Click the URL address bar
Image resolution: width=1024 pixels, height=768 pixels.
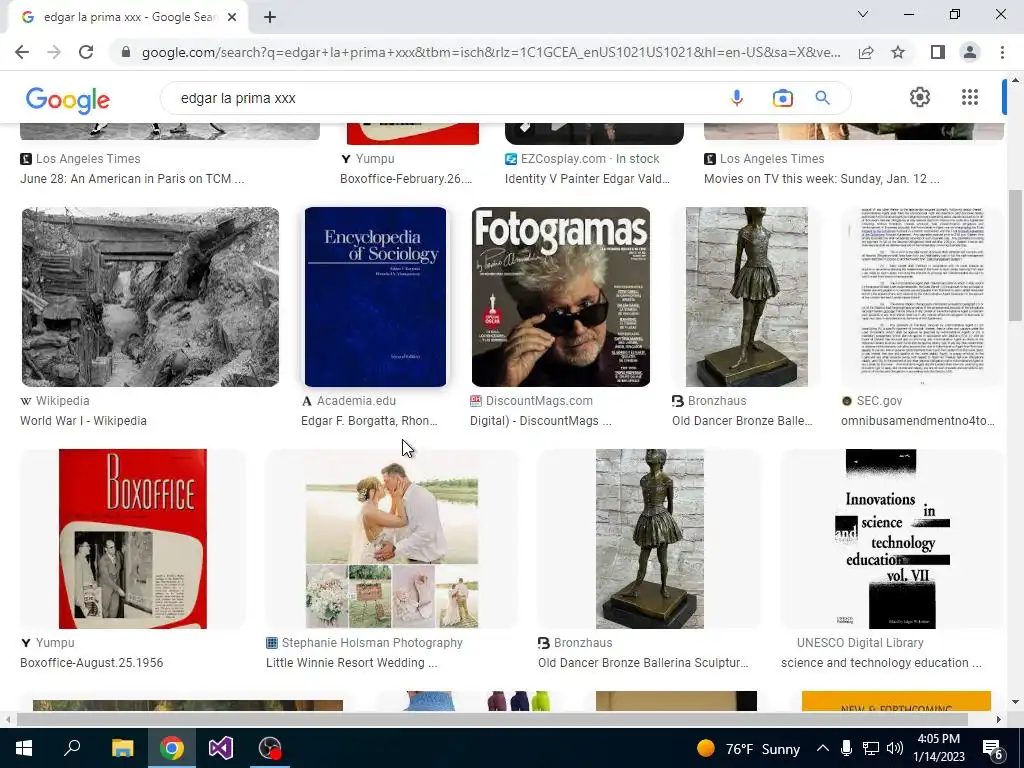490,52
